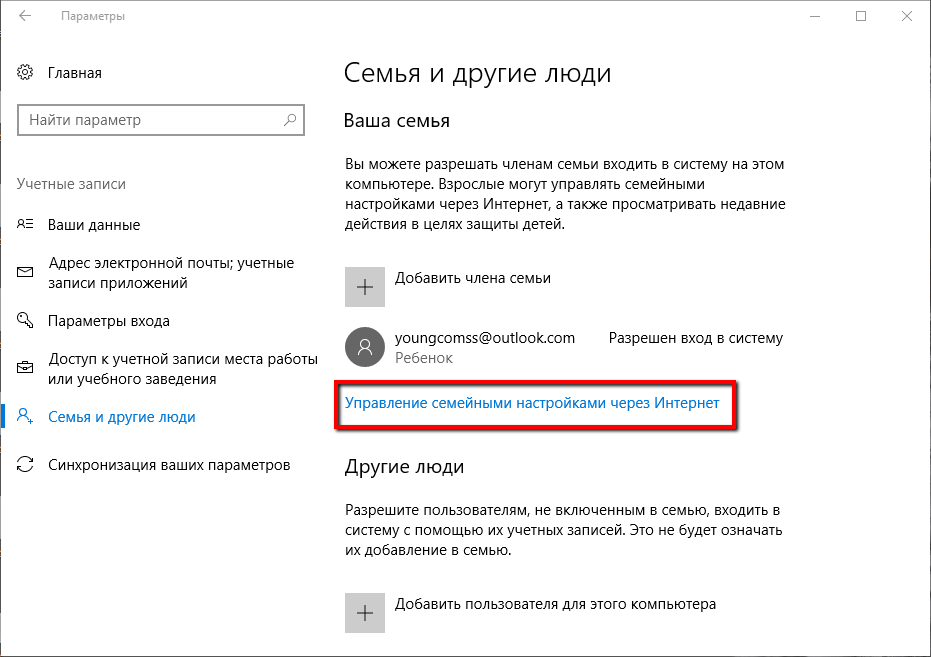The height and width of the screenshot is (657, 931).
Task: Click the plus icon to add another user
Action: click(365, 613)
